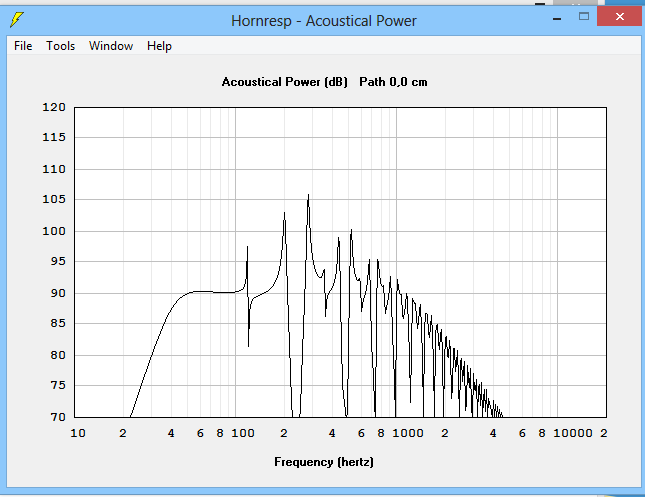
Task: Click the 120 value on the dB axis
Action: click(x=54, y=107)
